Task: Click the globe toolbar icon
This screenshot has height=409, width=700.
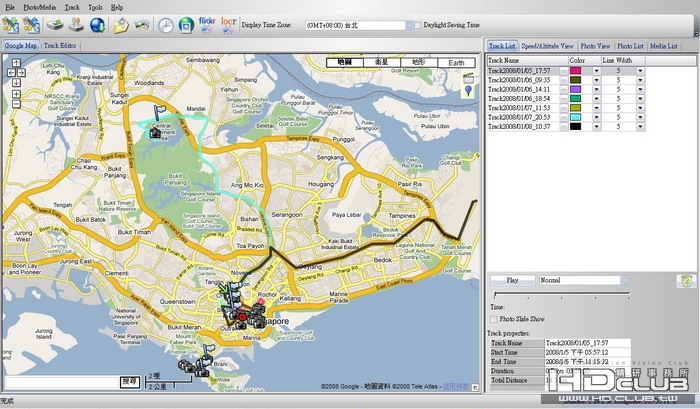Action: [x=97, y=25]
